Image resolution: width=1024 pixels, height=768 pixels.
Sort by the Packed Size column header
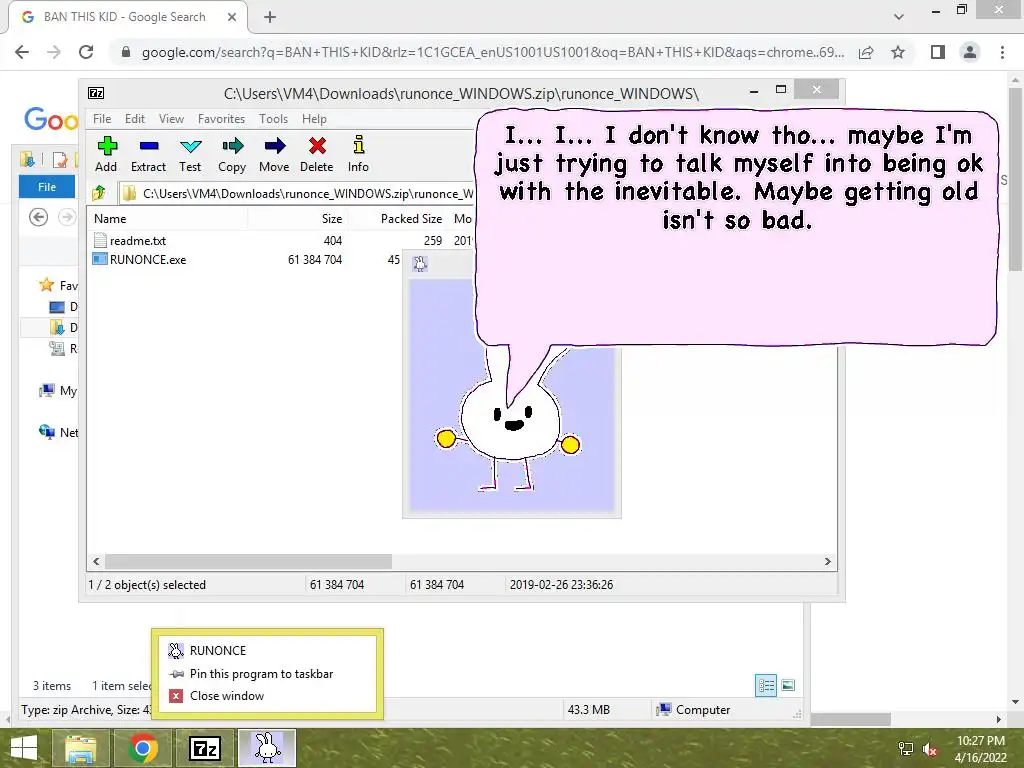point(411,219)
